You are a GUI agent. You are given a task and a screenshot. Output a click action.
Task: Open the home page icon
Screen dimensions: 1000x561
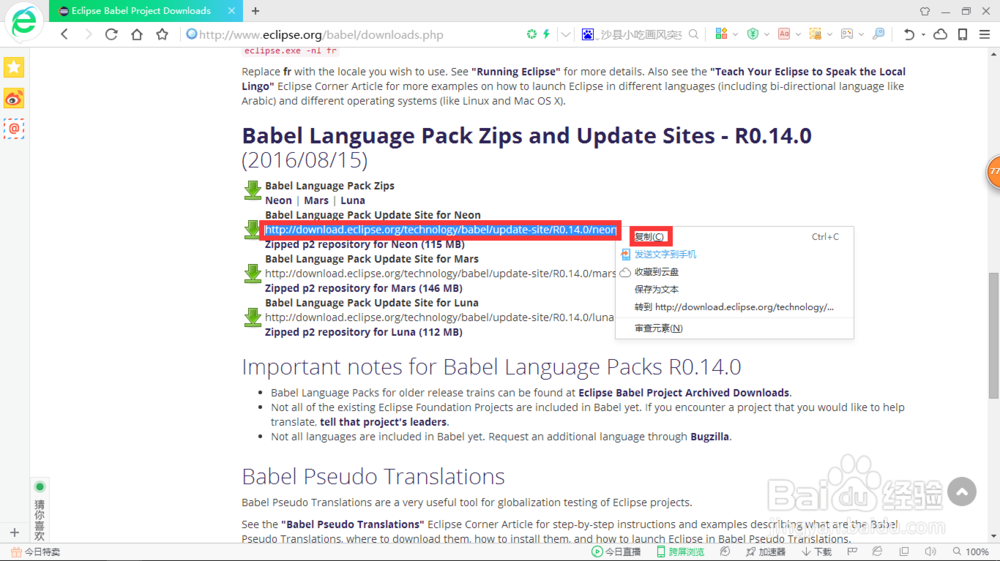136,34
